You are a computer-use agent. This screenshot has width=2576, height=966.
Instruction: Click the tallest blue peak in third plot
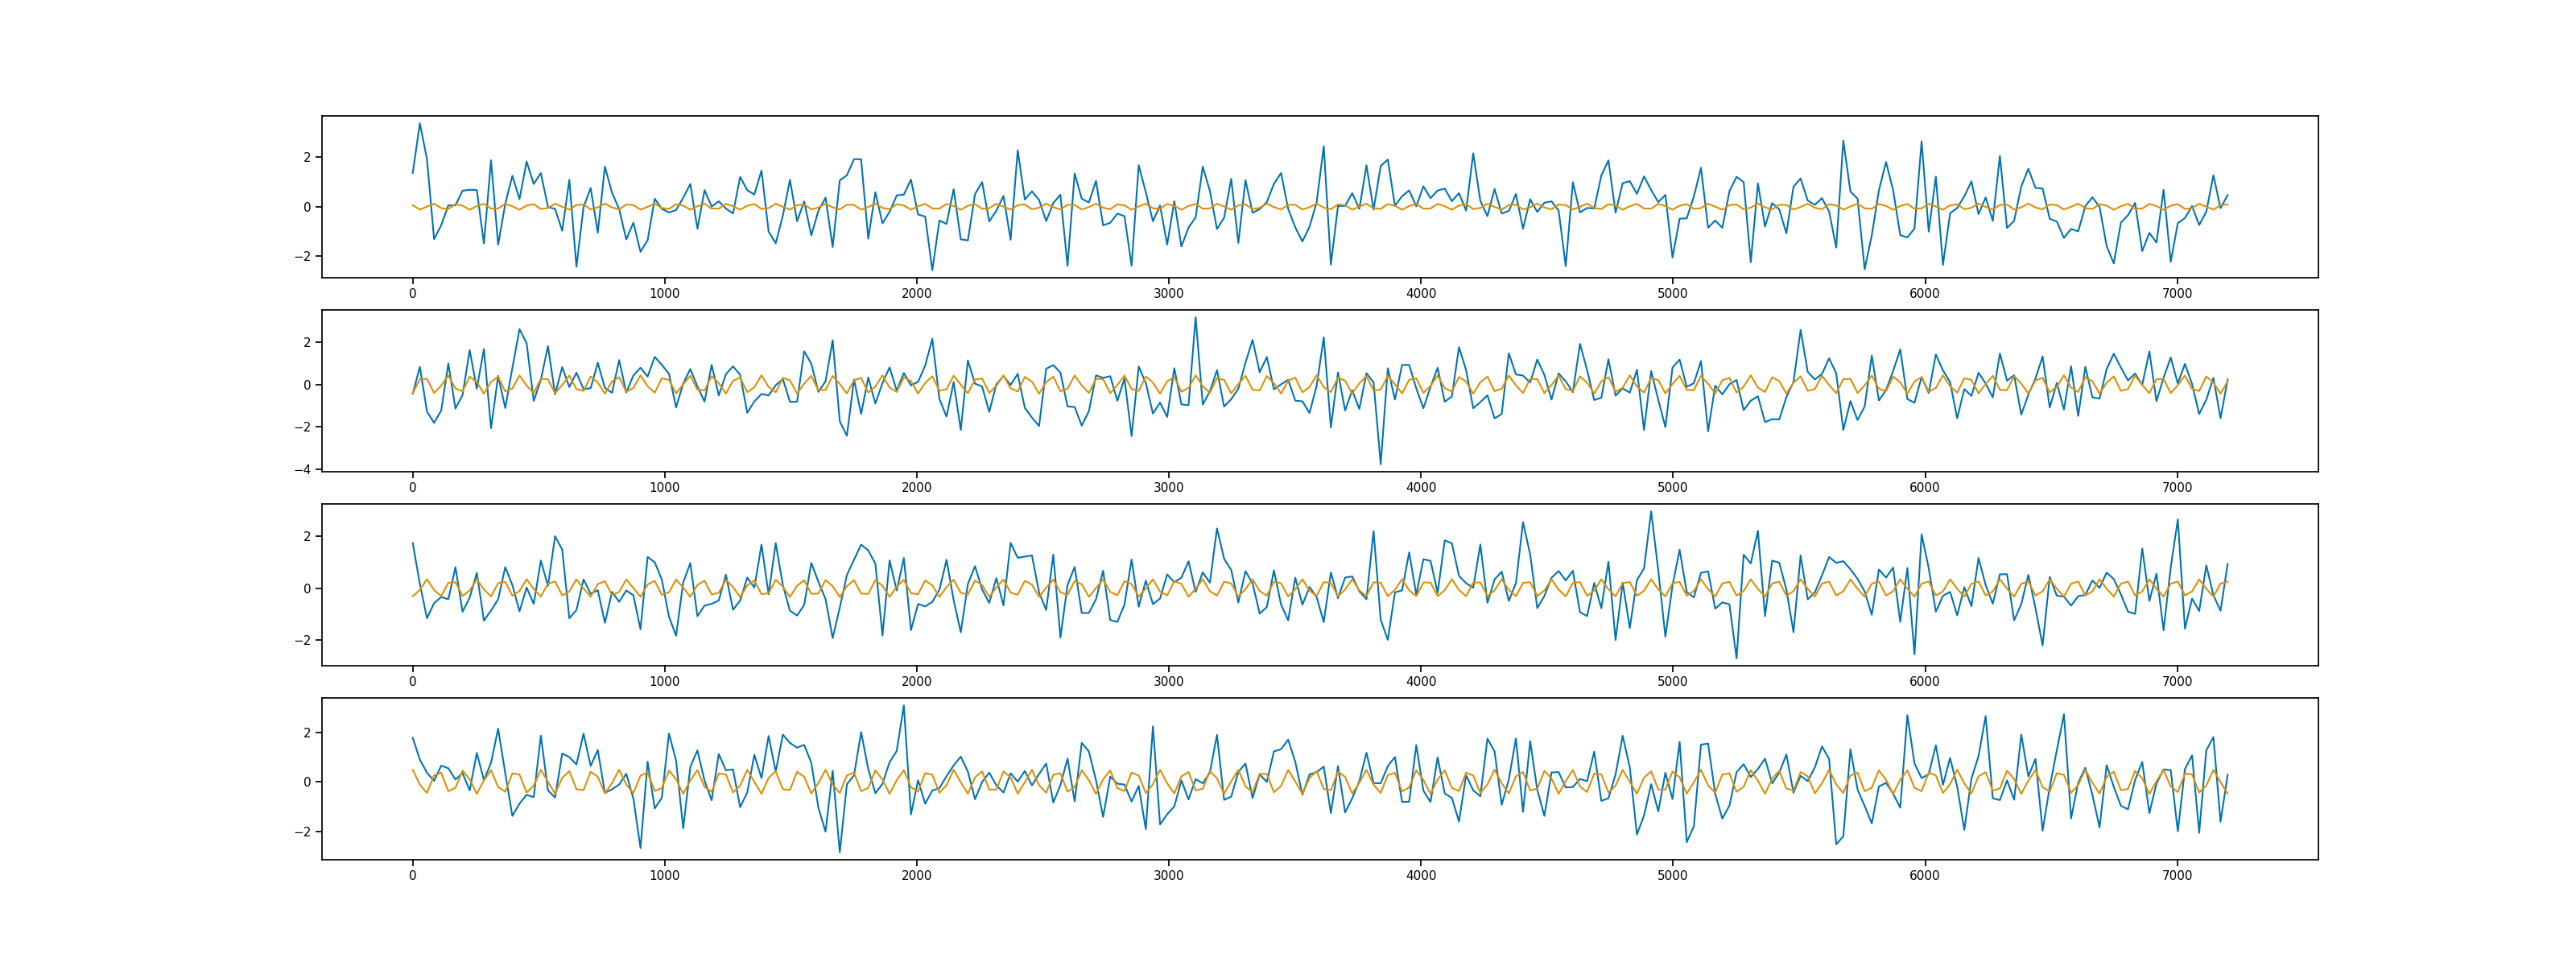1650,512
